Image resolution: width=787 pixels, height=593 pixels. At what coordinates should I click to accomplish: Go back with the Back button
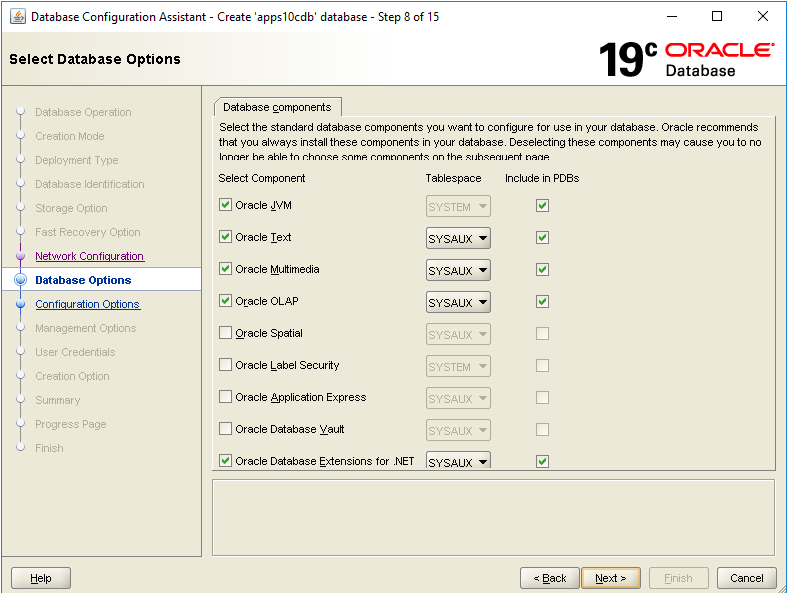pos(550,578)
